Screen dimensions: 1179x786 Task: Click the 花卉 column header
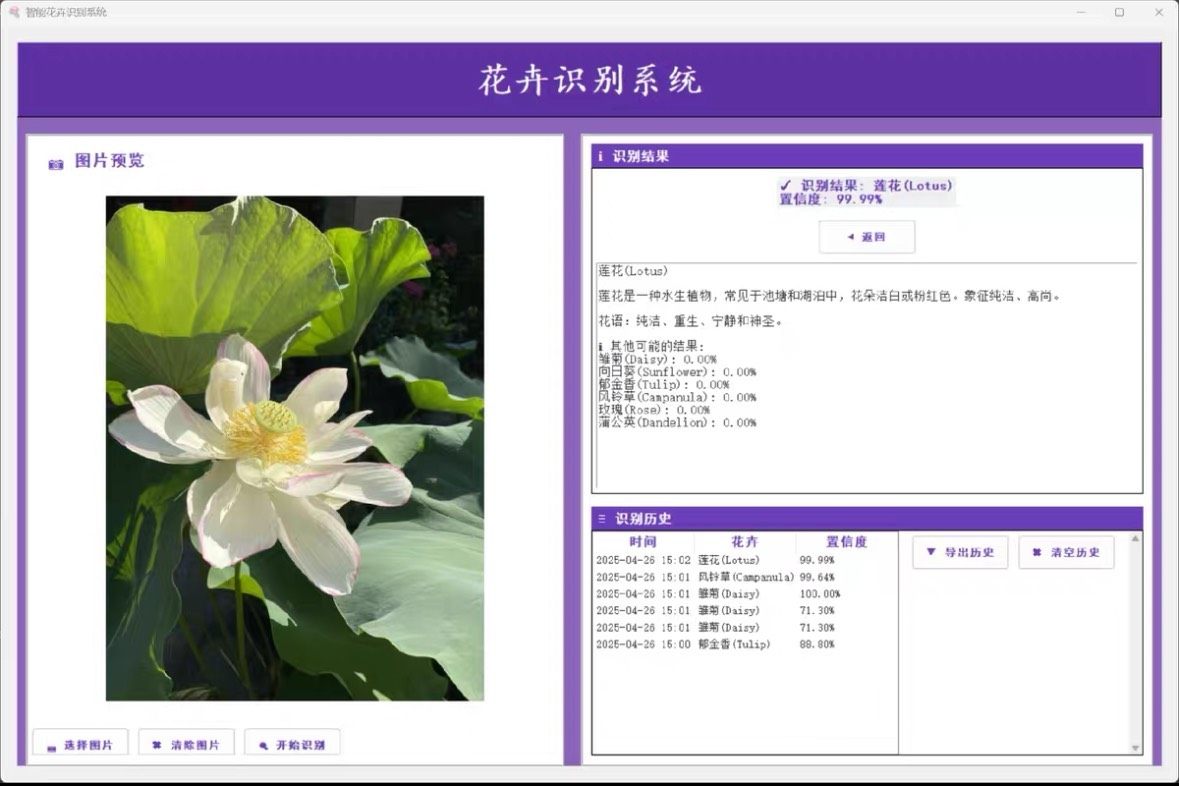click(x=745, y=542)
